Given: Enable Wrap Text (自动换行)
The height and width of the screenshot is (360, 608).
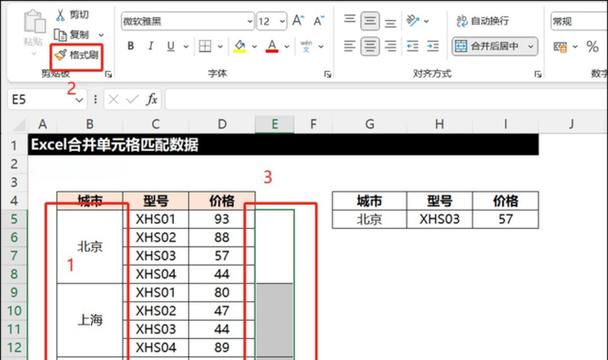Looking at the screenshot, I should click(x=483, y=21).
